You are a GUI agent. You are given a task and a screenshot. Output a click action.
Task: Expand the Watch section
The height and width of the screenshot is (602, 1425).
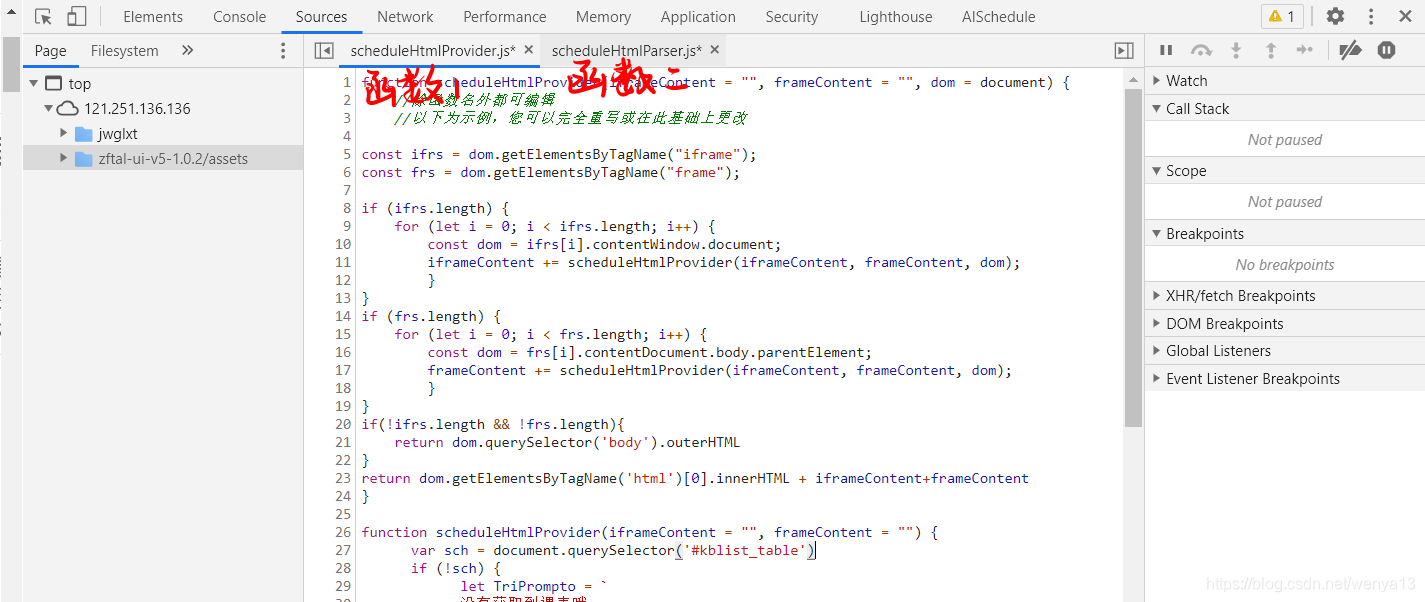click(x=1285, y=81)
